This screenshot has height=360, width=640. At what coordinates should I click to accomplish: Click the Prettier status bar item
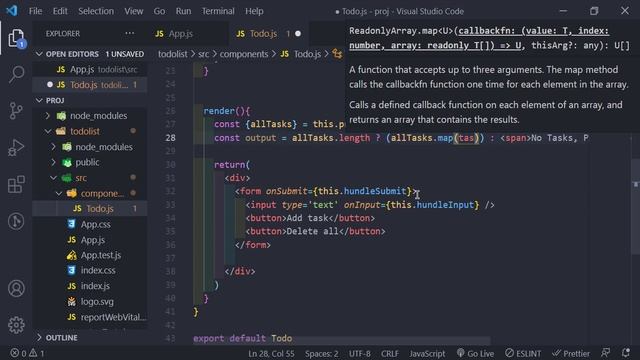click(x=571, y=353)
